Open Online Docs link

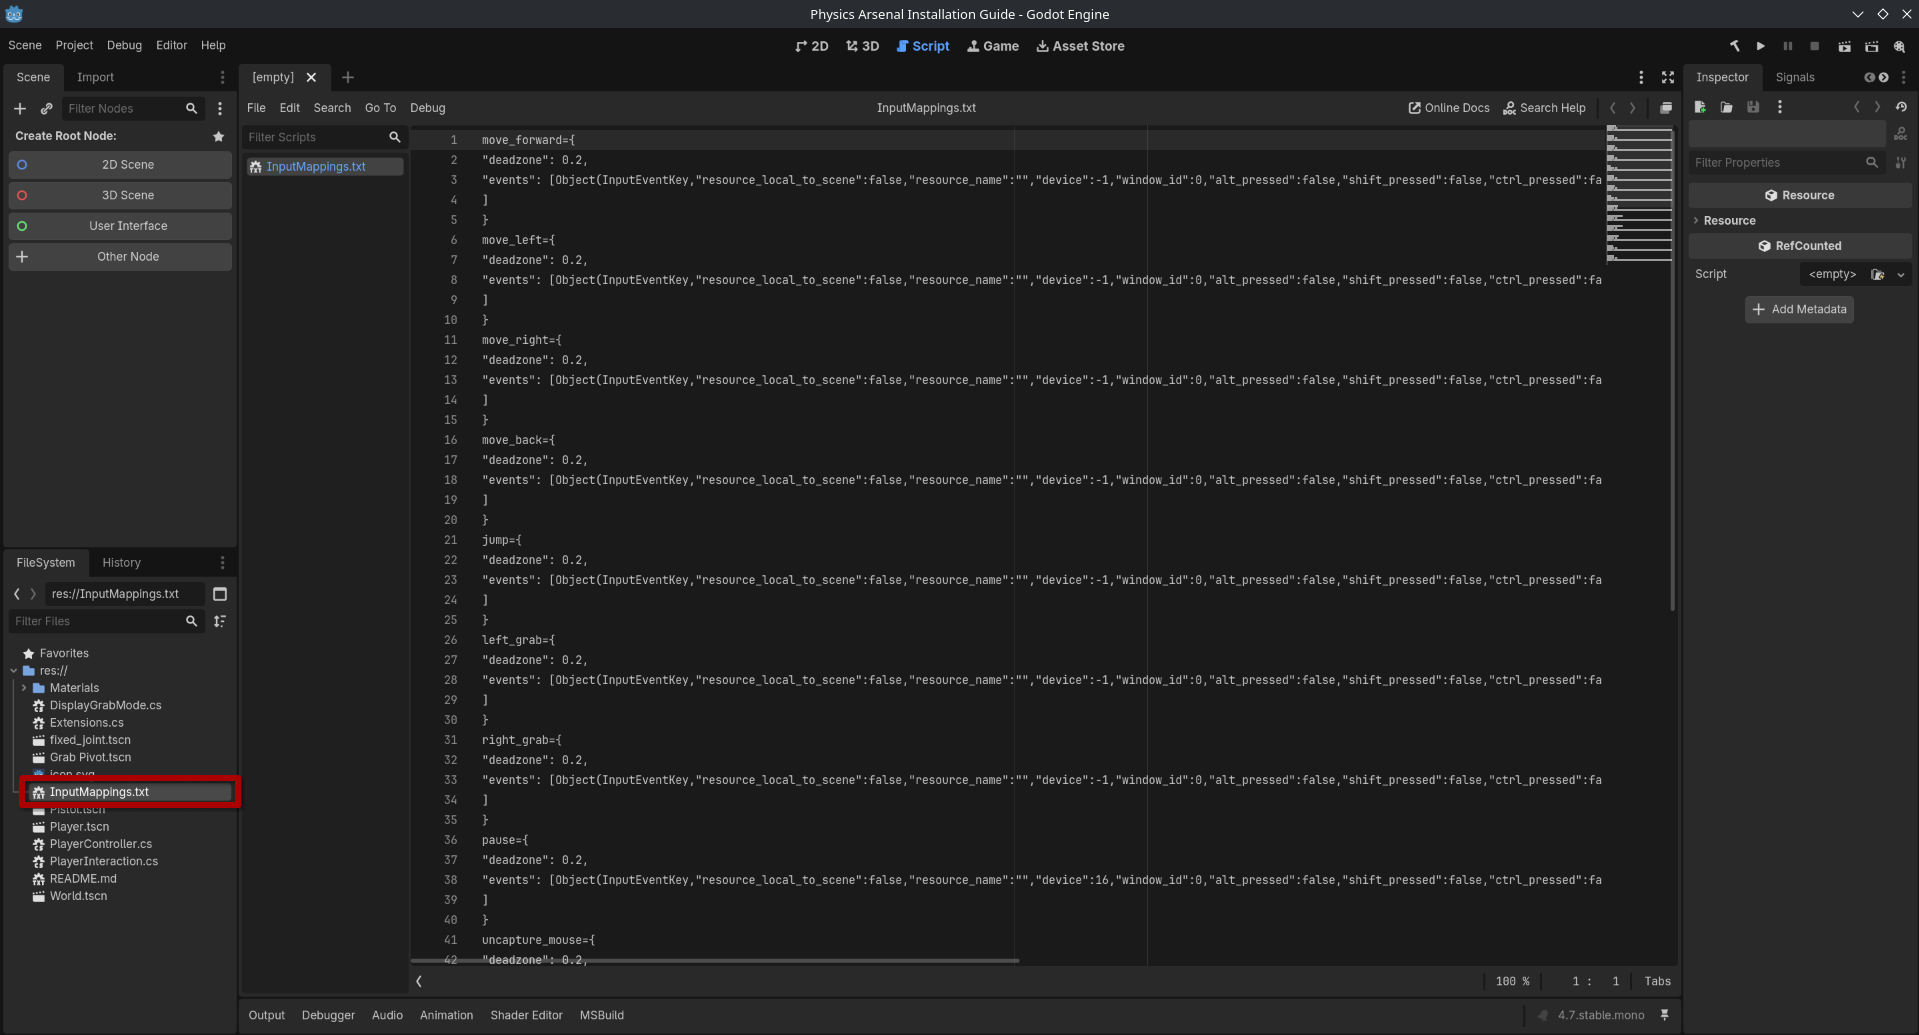click(x=1449, y=108)
